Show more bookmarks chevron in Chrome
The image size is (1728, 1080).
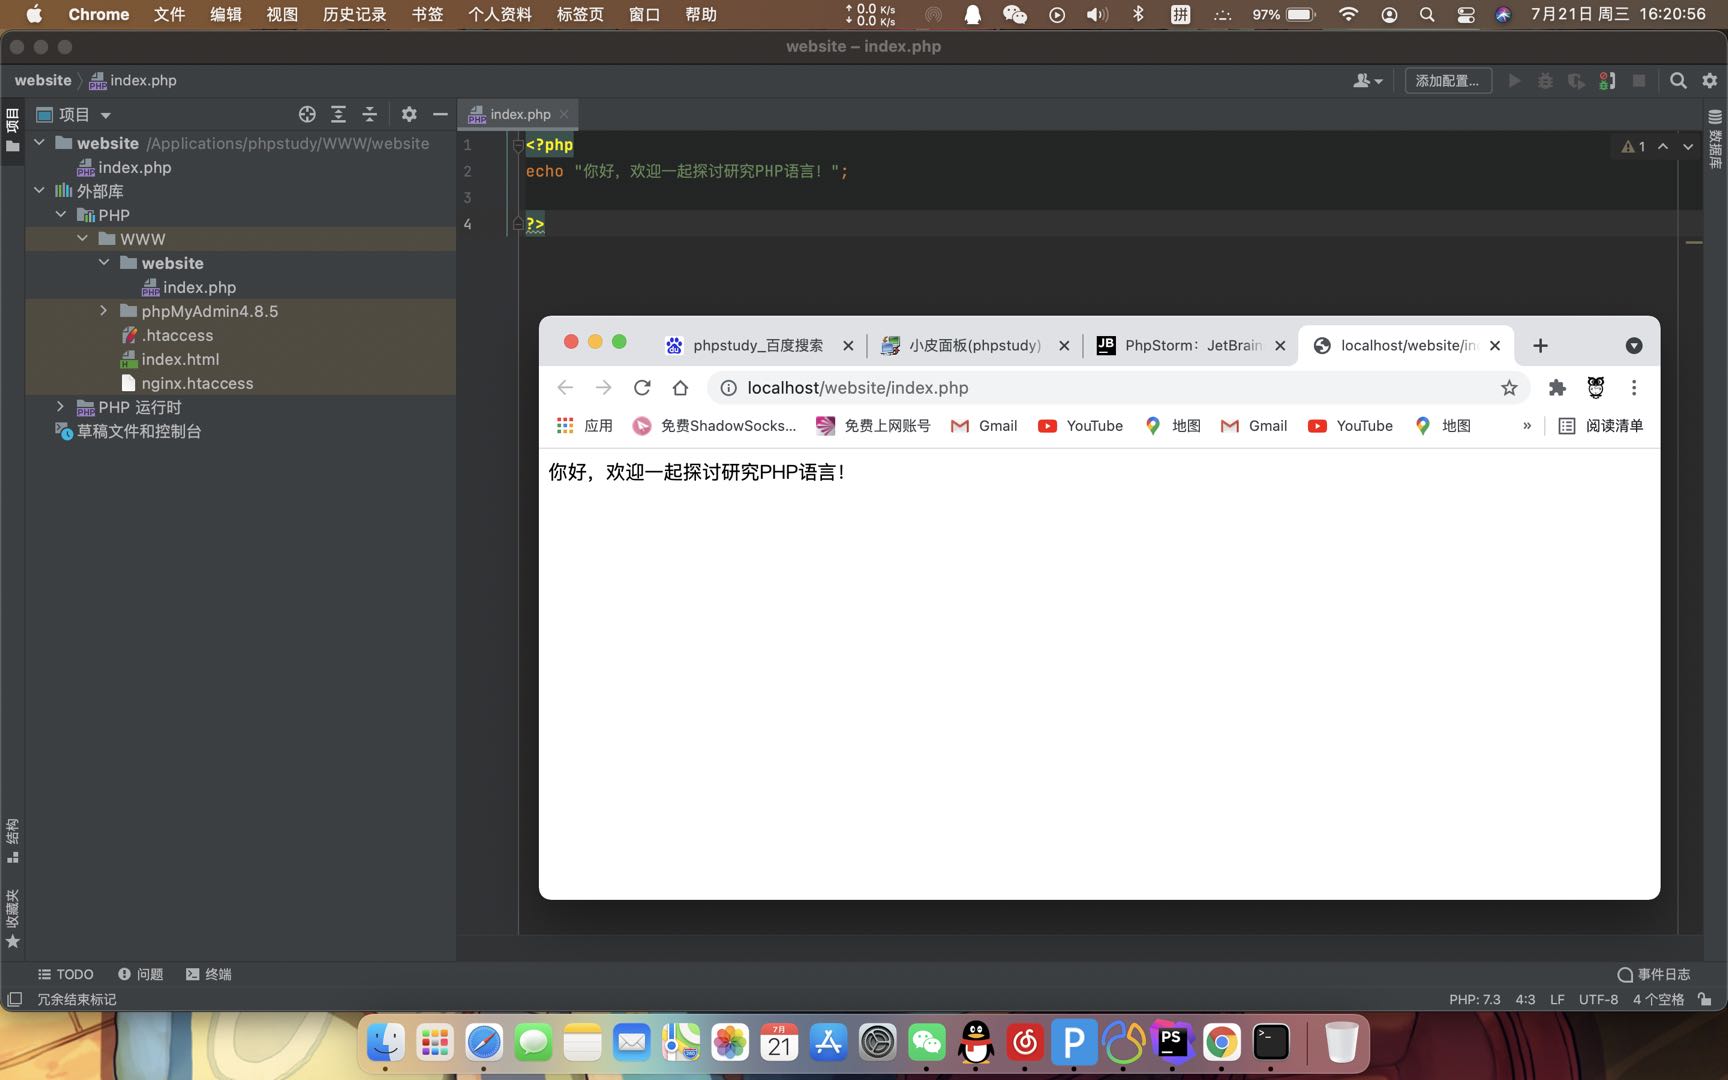pos(1527,426)
